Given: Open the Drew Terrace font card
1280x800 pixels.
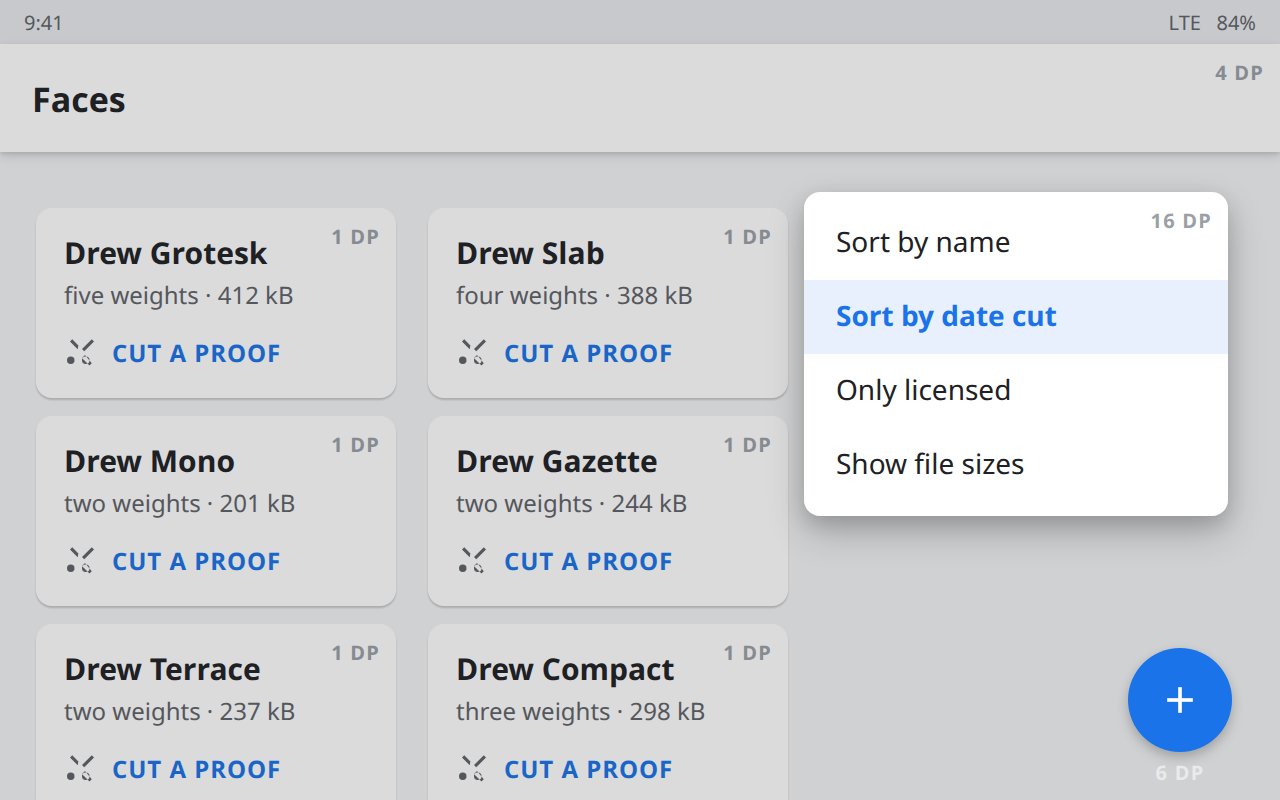Looking at the screenshot, I should click(216, 712).
